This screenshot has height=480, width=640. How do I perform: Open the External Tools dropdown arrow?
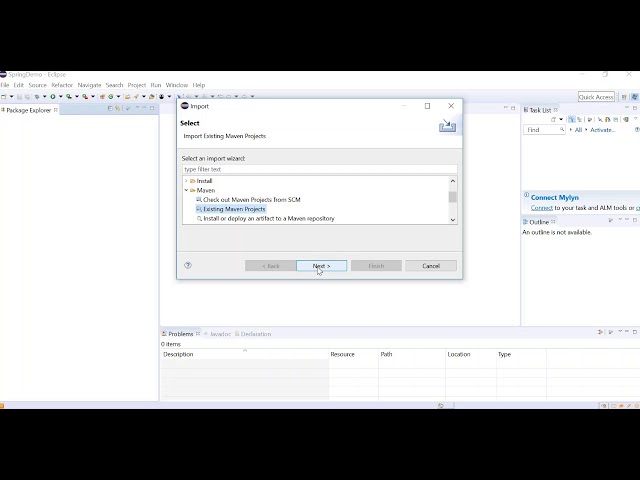(93, 97)
